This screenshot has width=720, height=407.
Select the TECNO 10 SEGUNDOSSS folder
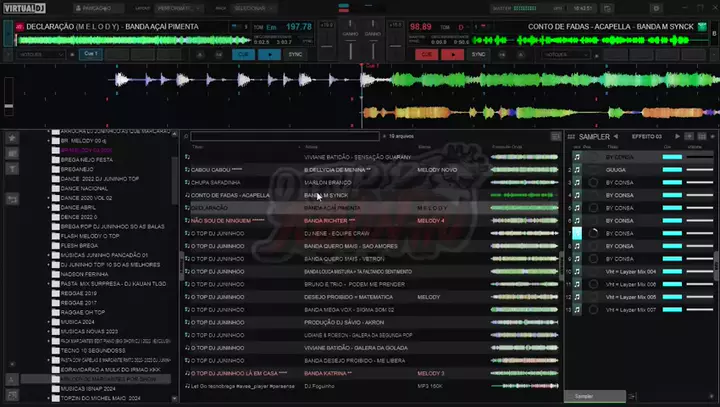pyautogui.click(x=93, y=350)
